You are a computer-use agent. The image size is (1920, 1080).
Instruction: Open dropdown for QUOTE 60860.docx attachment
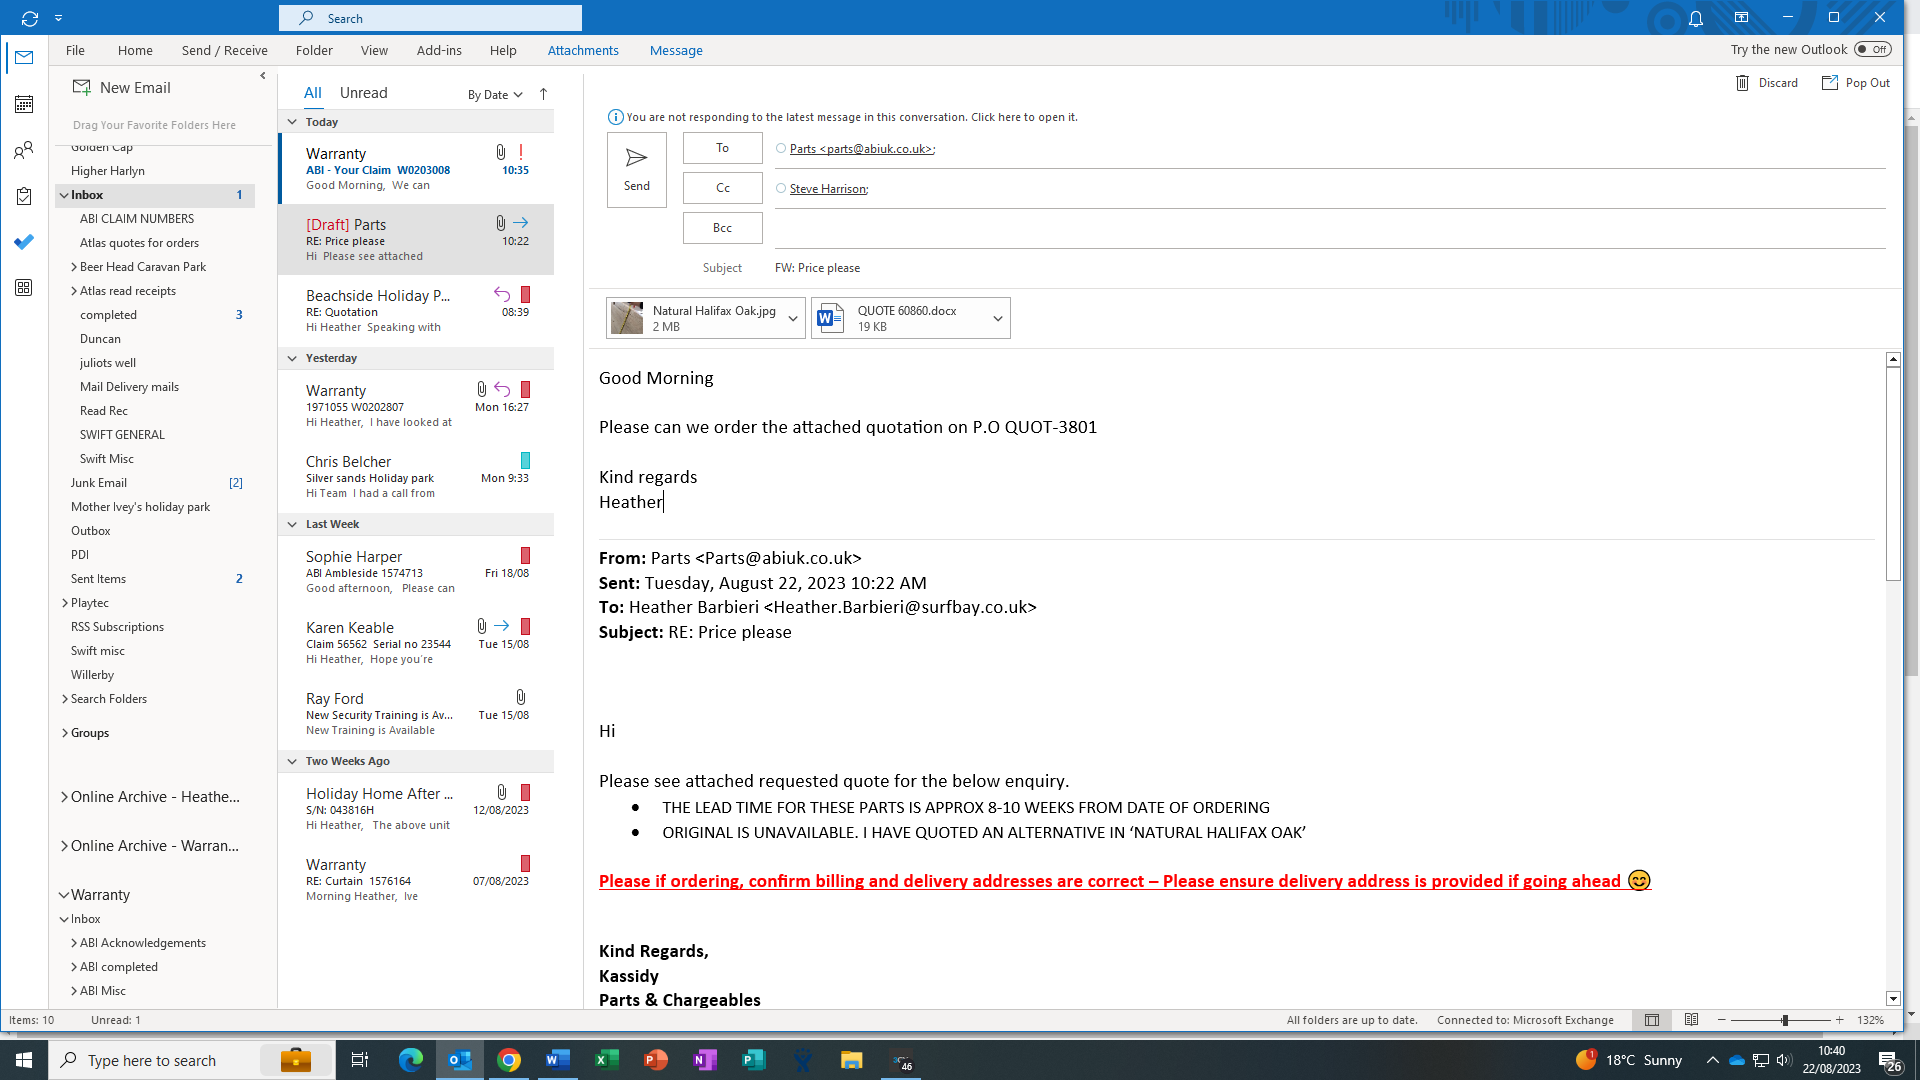click(x=997, y=318)
